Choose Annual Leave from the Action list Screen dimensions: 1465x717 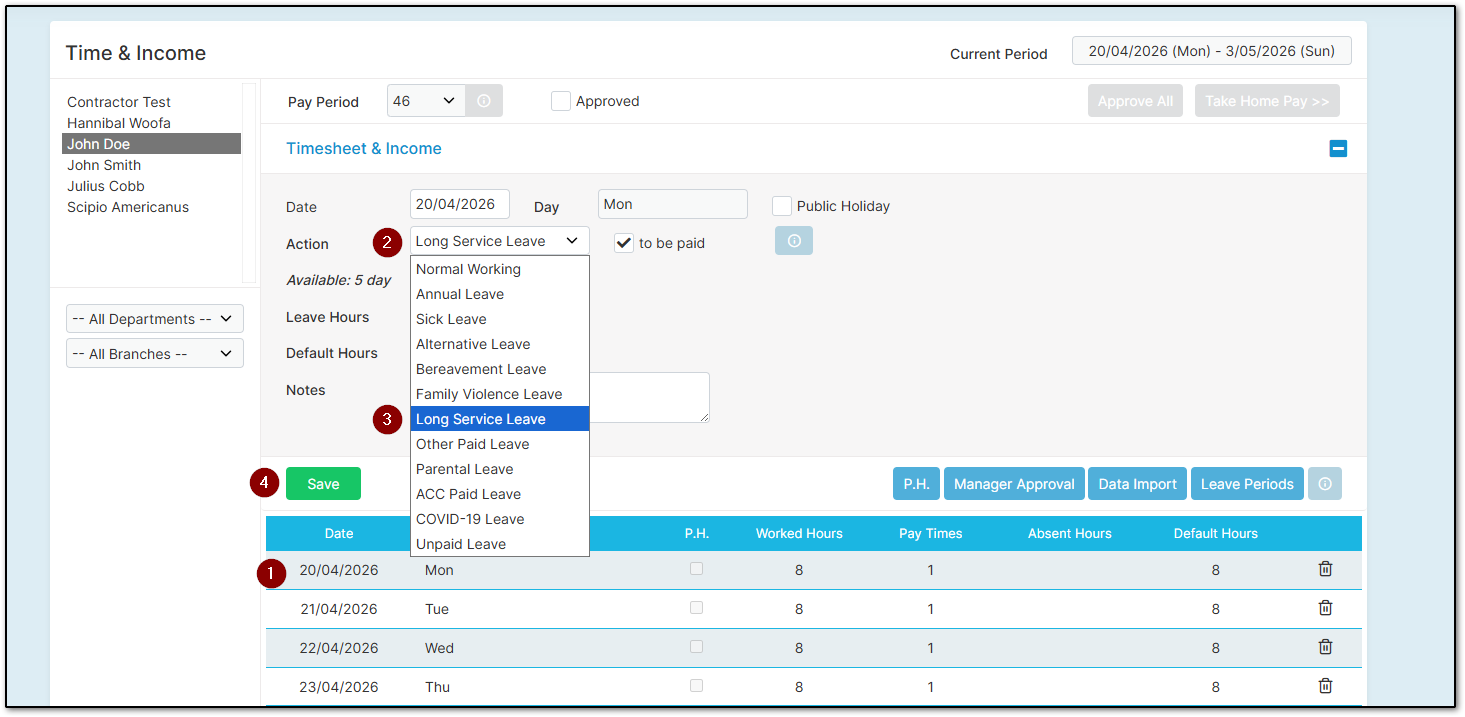coord(460,294)
